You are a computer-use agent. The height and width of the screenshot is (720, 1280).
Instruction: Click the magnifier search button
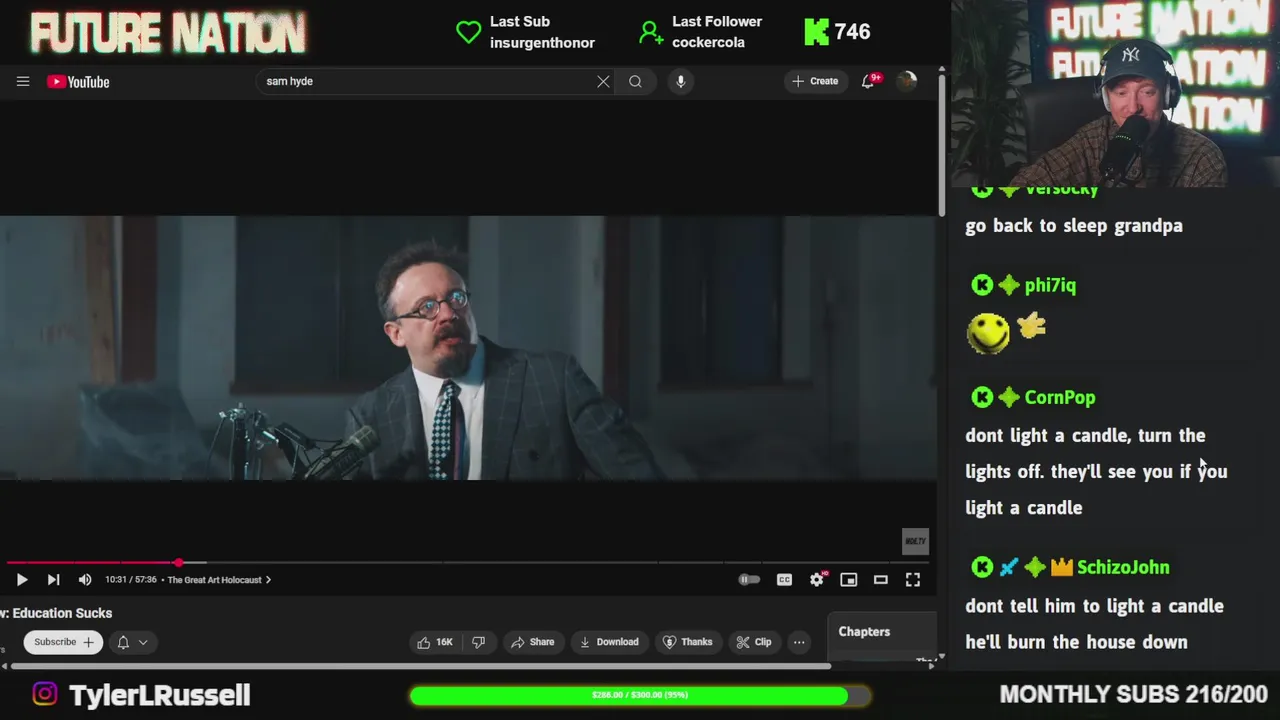(635, 81)
